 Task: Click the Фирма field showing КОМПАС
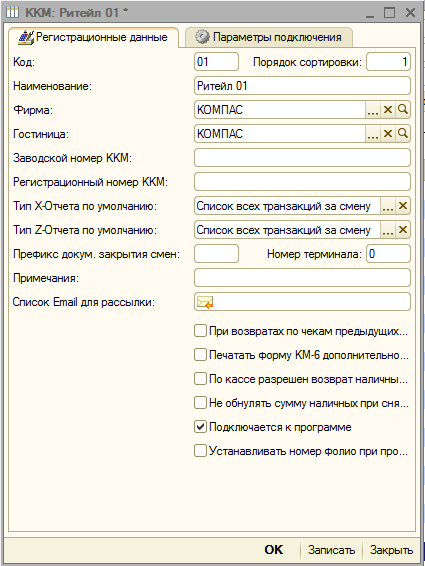[280, 110]
